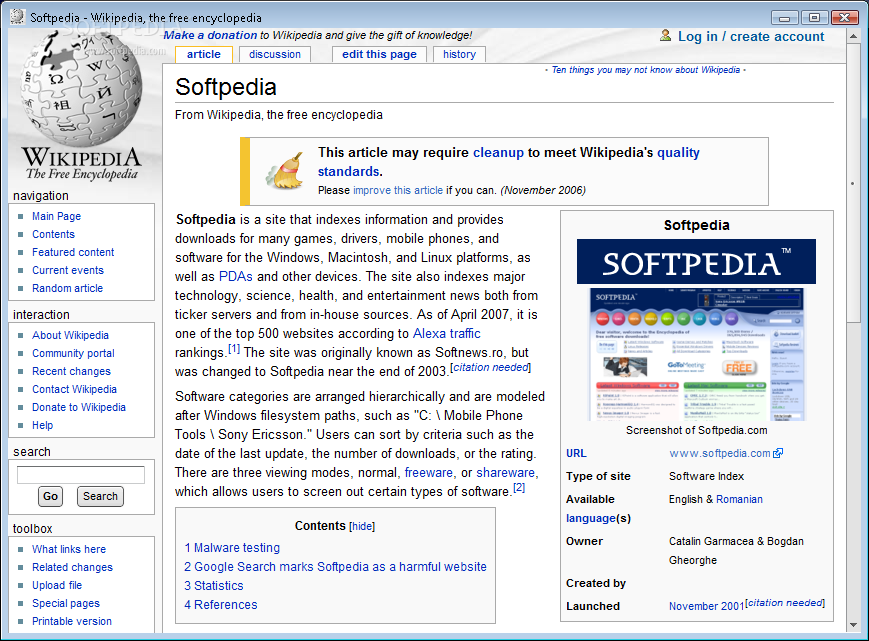Click the vertical scrollbar up arrow

pyautogui.click(x=853, y=37)
